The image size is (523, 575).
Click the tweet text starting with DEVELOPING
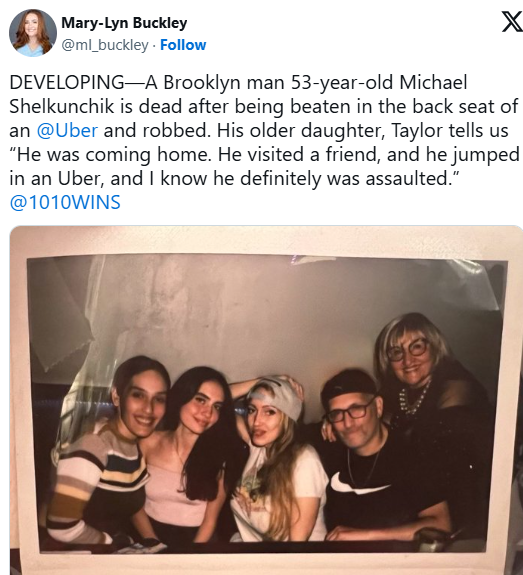point(264,142)
